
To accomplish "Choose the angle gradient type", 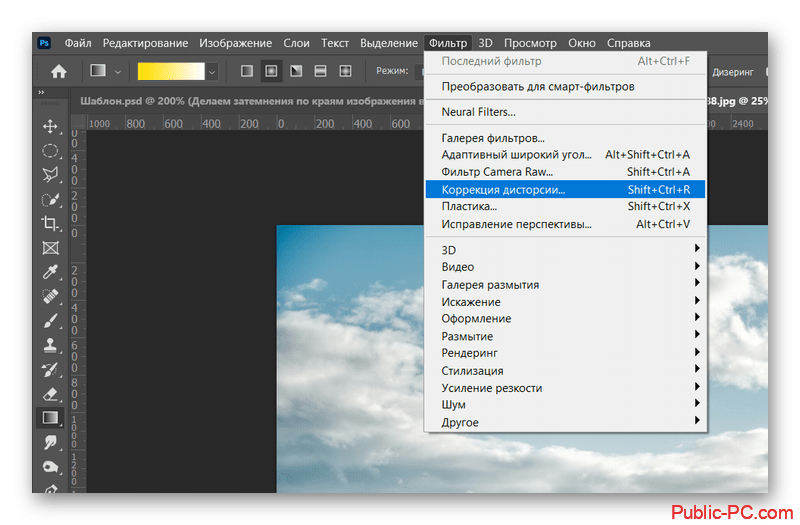I will 296,71.
